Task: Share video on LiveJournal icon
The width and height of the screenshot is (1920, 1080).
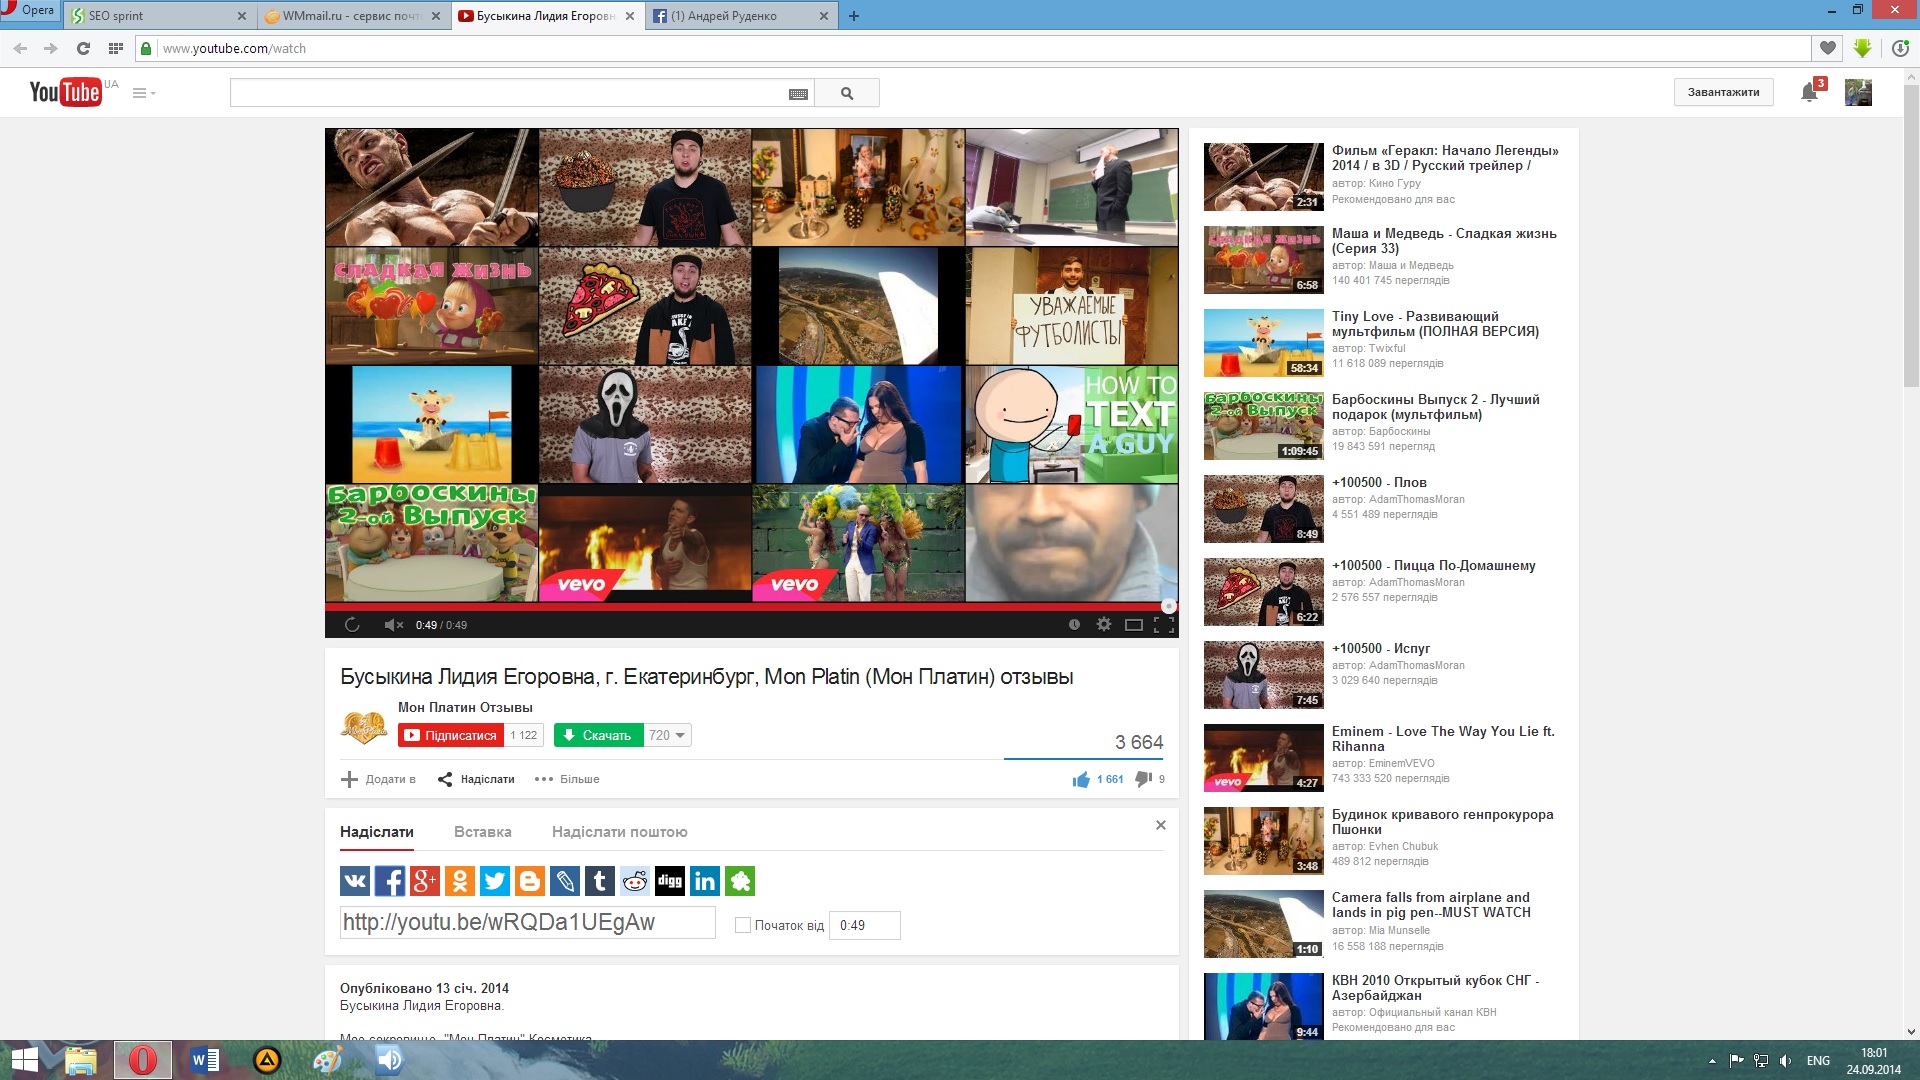Action: [565, 881]
